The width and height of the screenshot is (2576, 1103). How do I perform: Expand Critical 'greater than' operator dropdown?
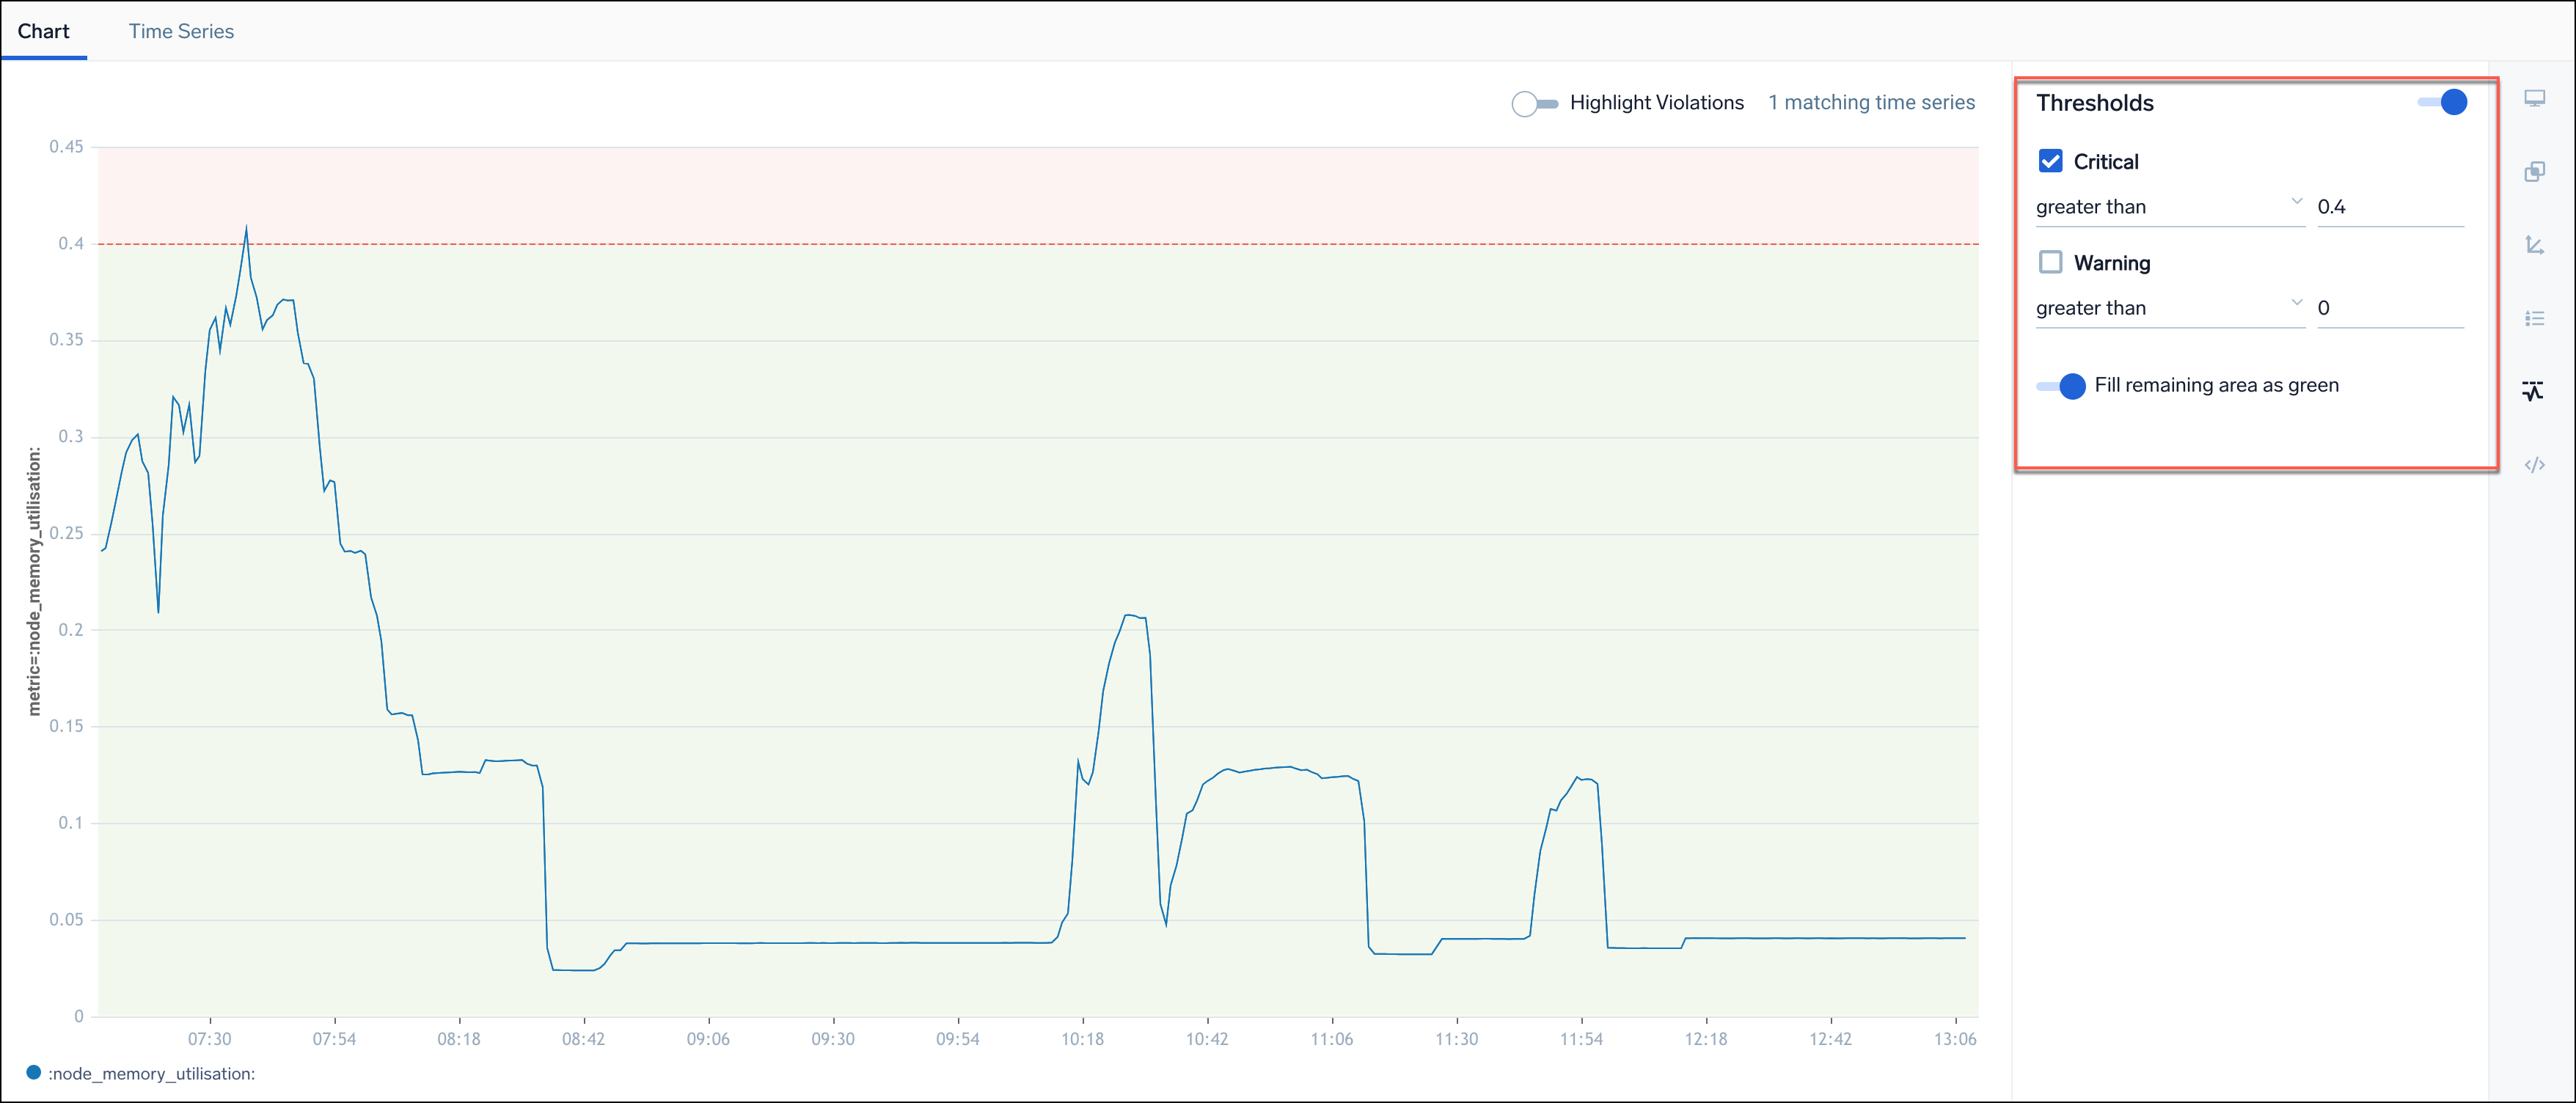coord(2168,207)
